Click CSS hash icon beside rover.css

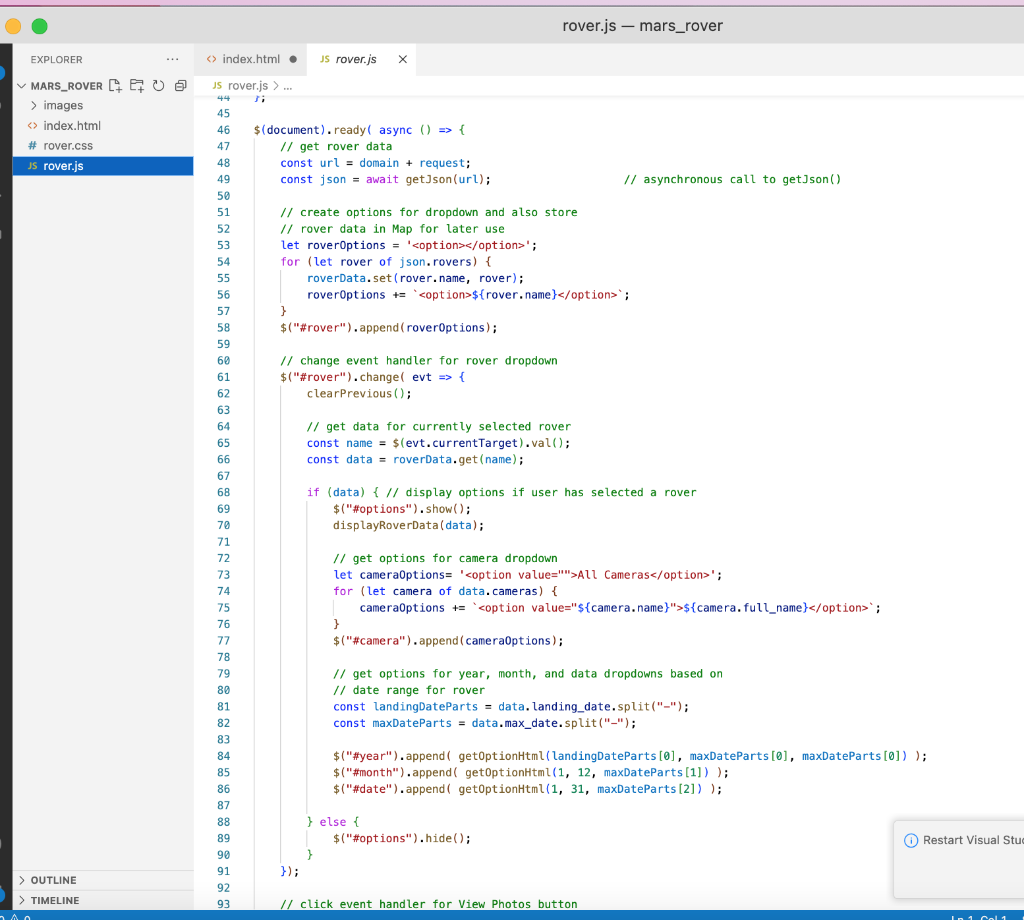[32, 146]
